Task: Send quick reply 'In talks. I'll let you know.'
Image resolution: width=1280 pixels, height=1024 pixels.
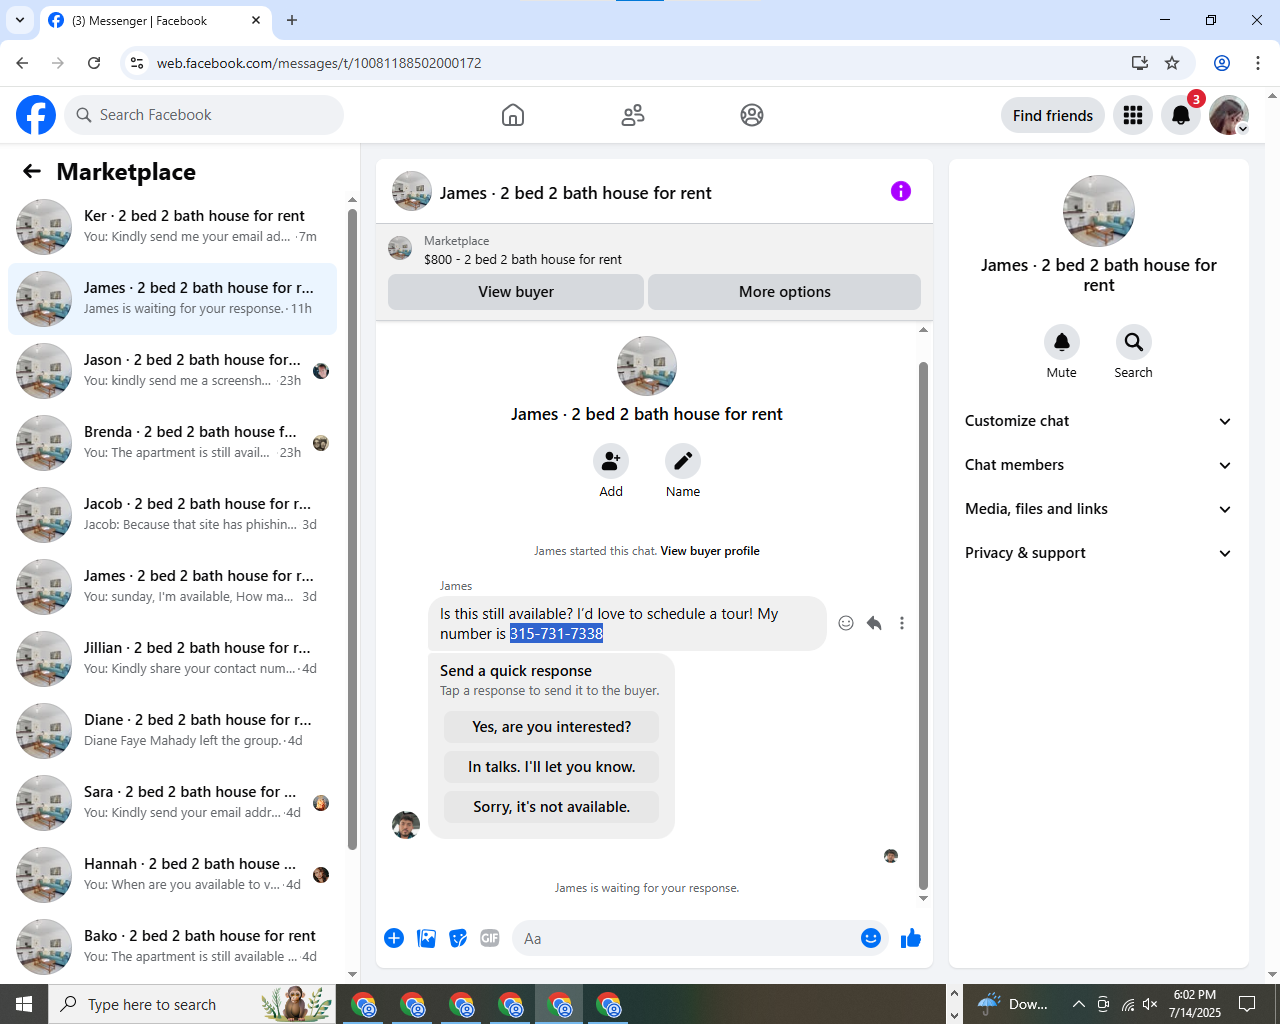Action: pos(552,767)
